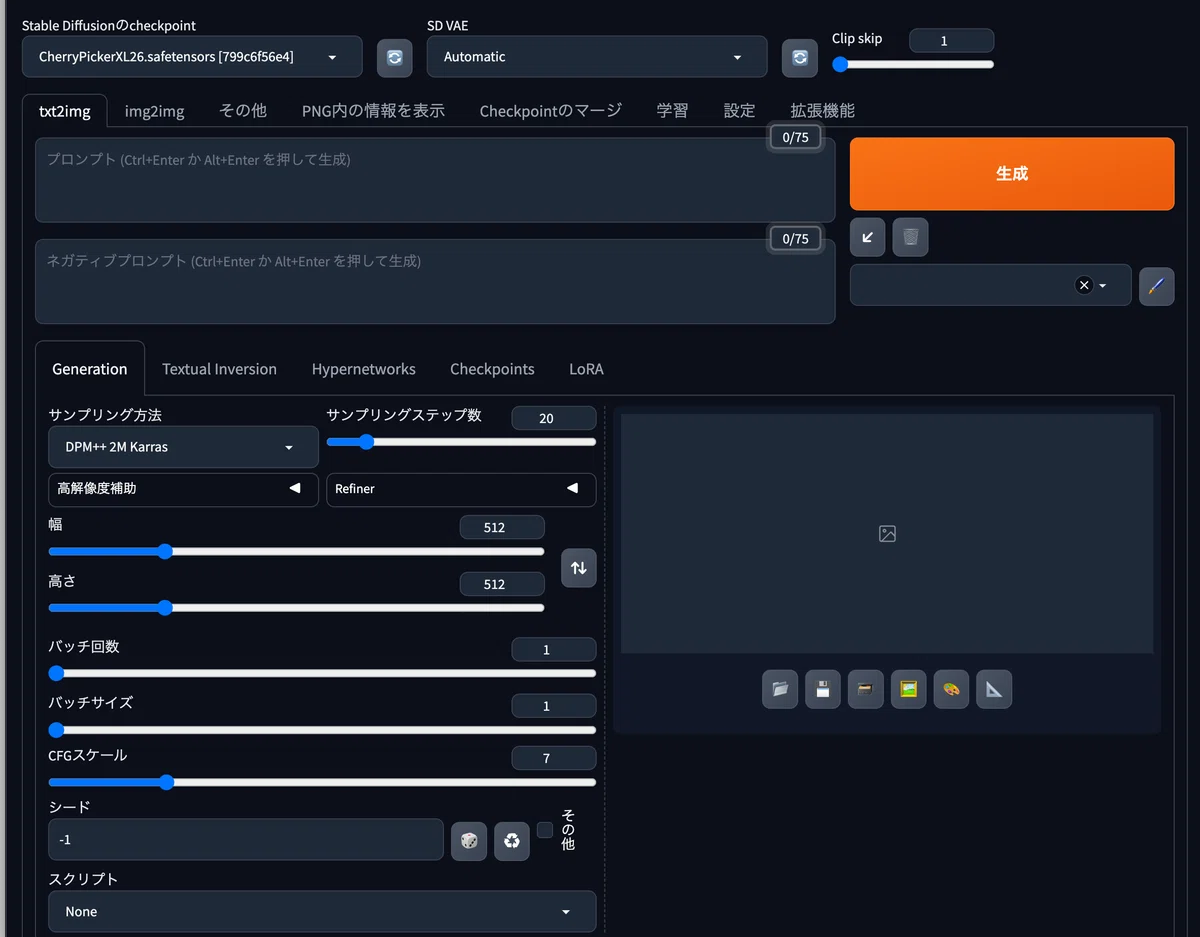Screen dimensions: 1200x937
Task: Adjust the バッチ回数 slider
Action: [322, 673]
